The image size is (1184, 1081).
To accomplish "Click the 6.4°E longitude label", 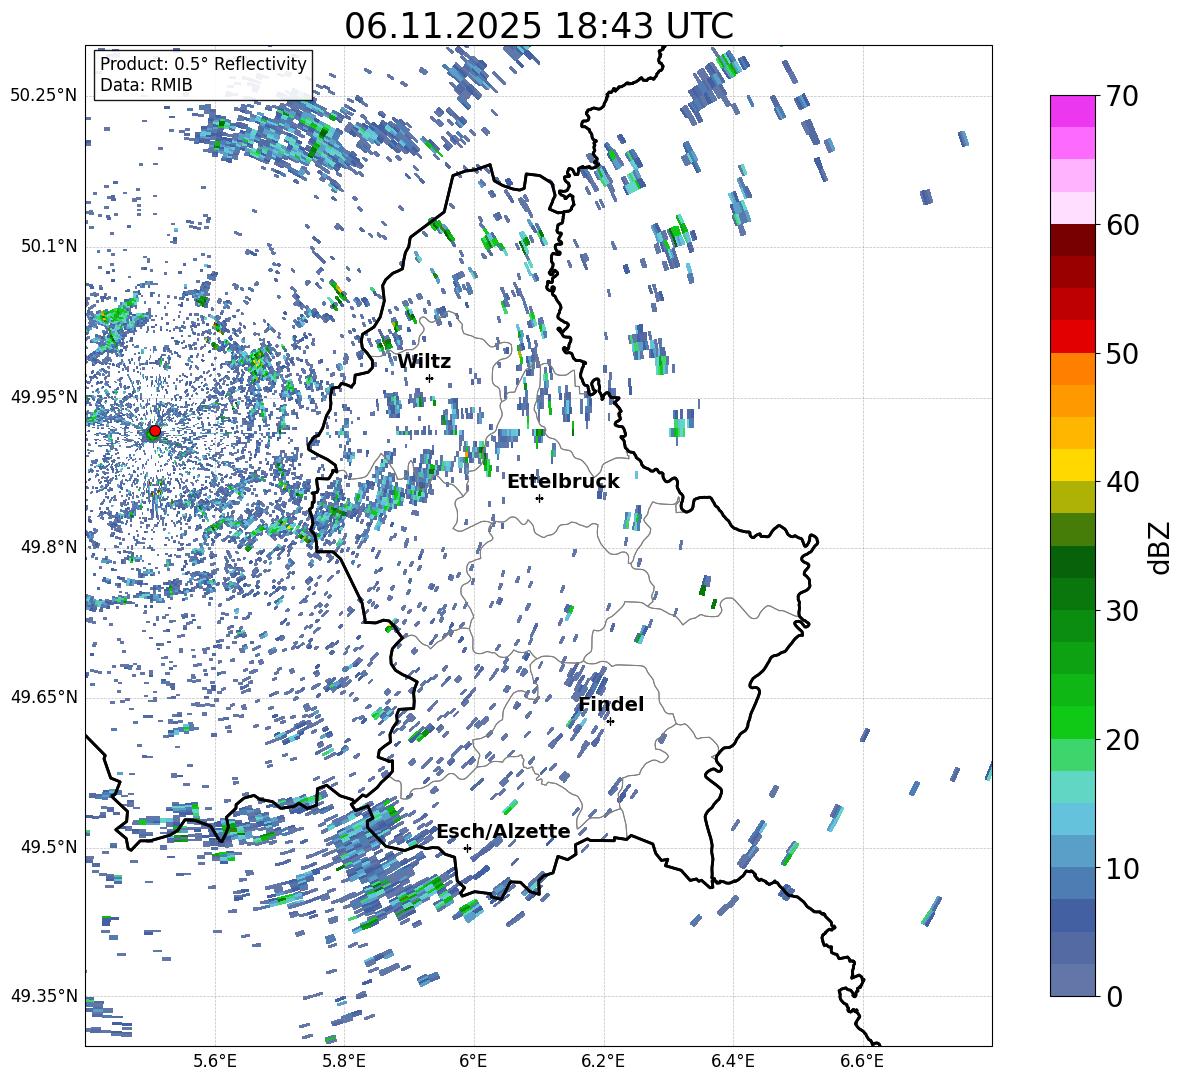I will click(732, 1061).
